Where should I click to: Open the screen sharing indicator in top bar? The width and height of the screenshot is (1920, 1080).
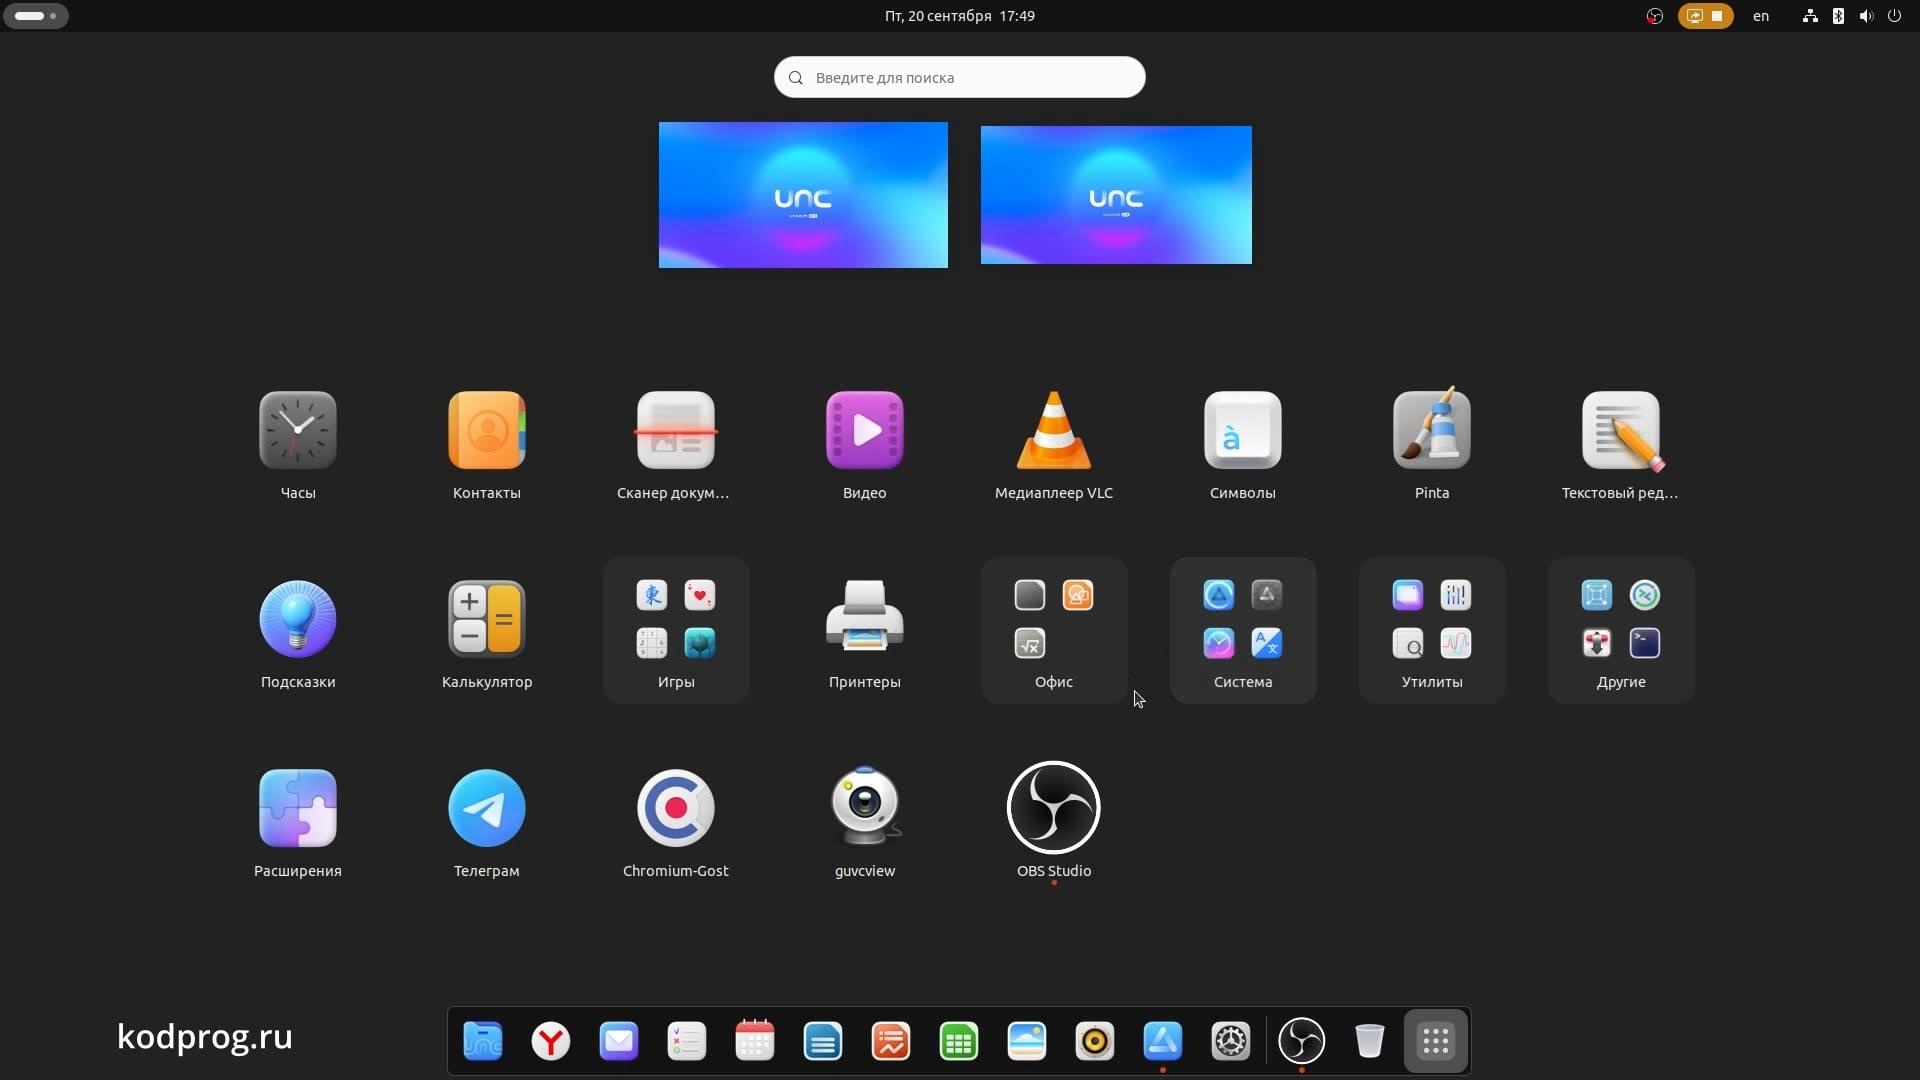pos(1695,16)
